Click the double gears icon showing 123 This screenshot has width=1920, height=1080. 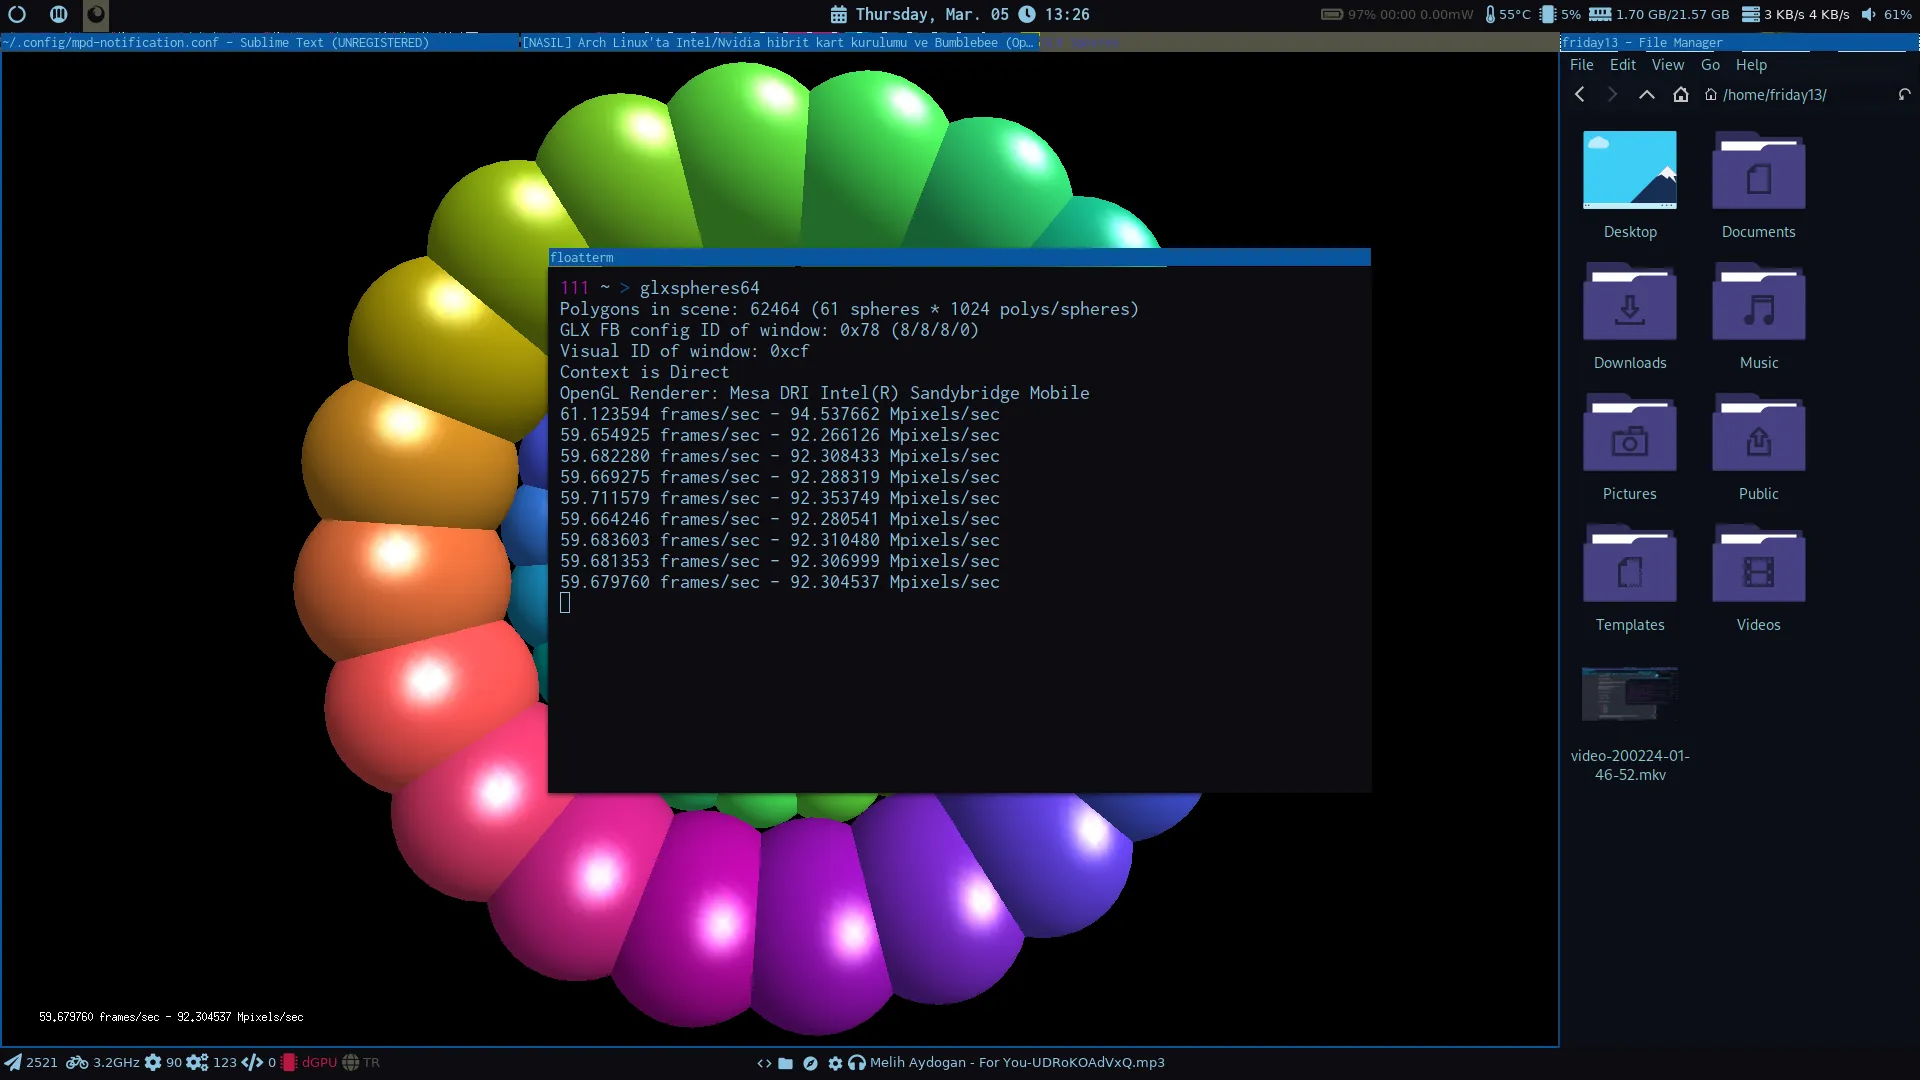point(197,1063)
